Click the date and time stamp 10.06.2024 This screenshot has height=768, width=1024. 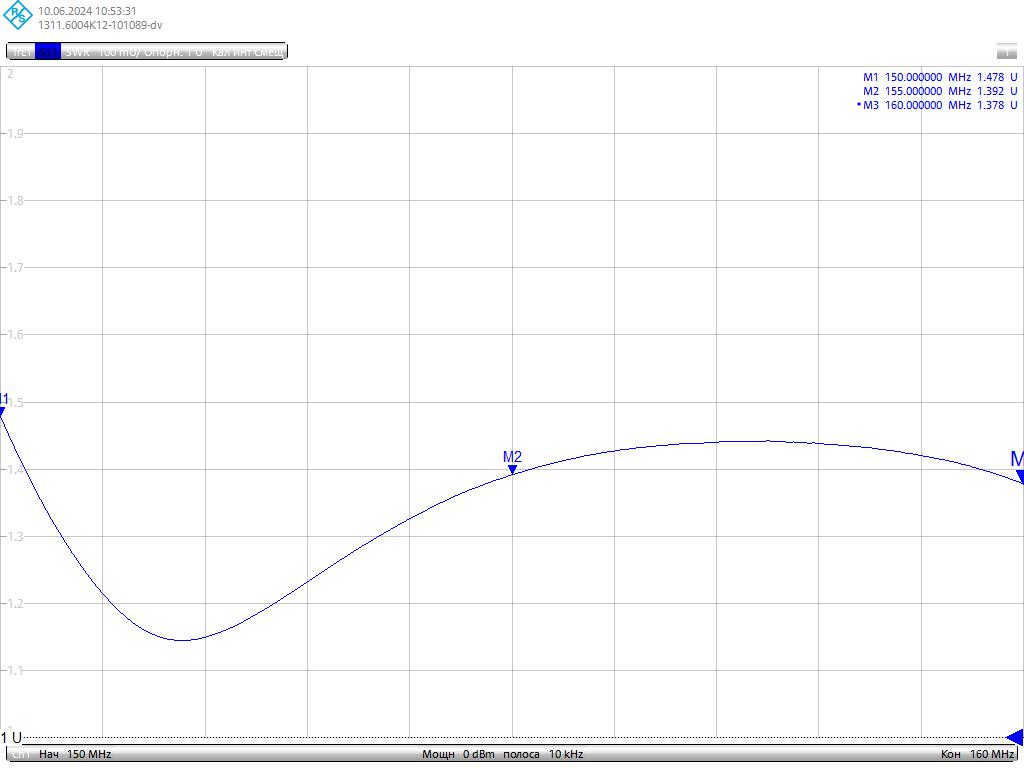click(x=87, y=11)
